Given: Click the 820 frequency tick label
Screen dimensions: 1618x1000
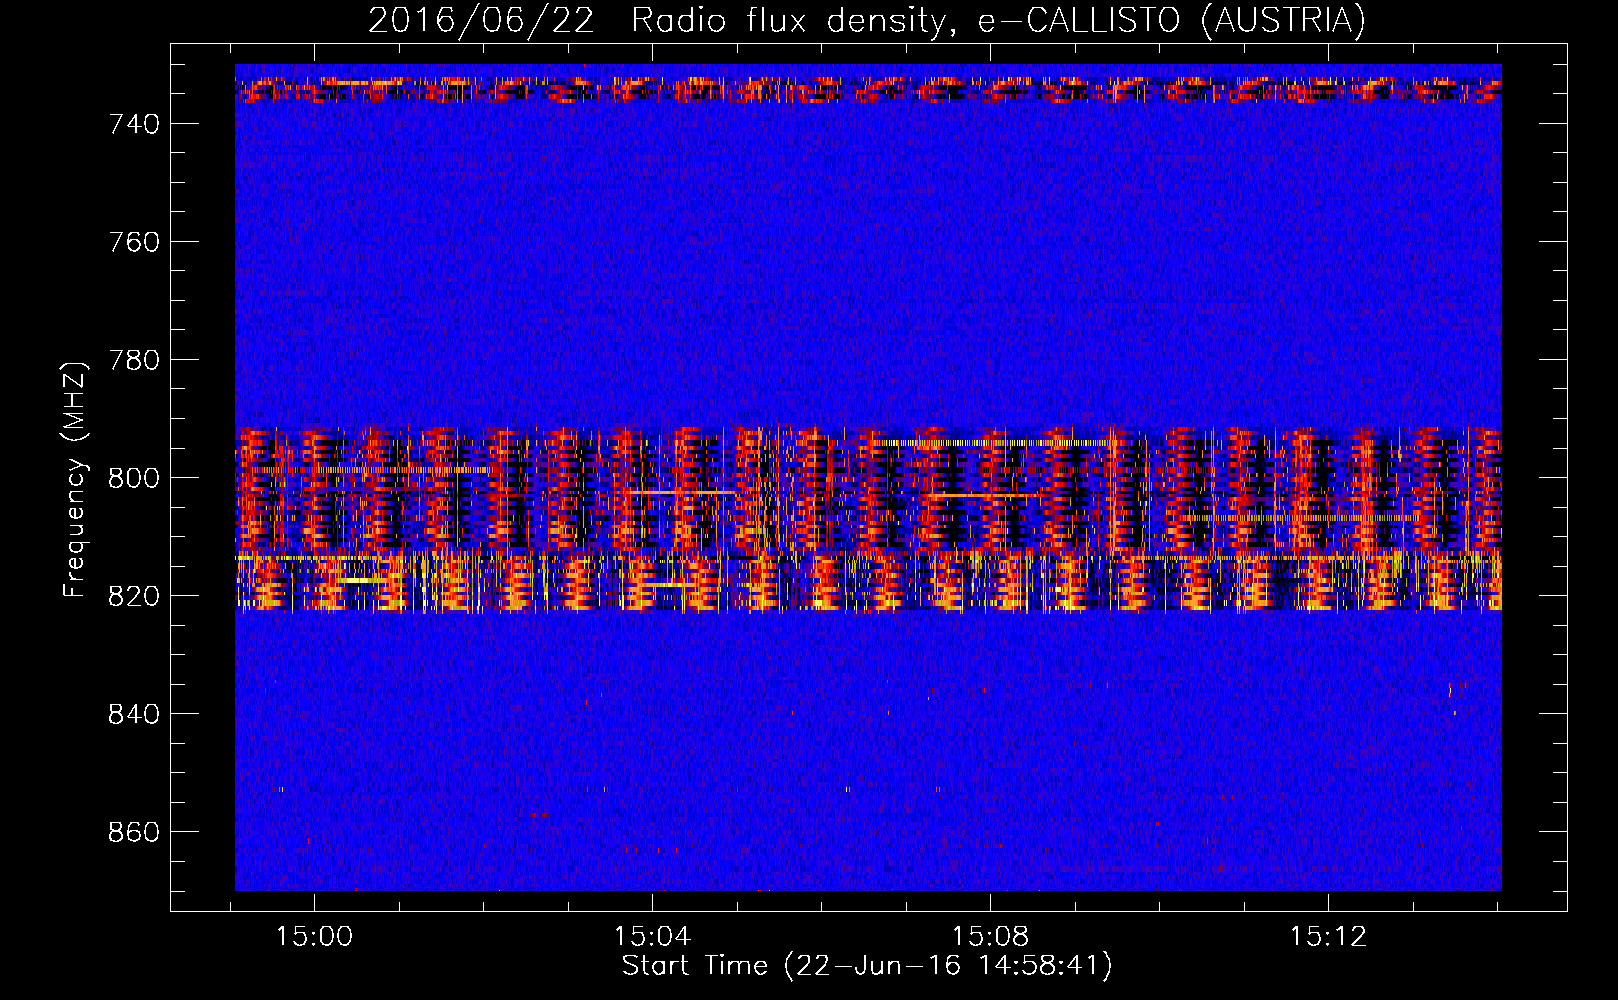Looking at the screenshot, I should coord(134,596).
